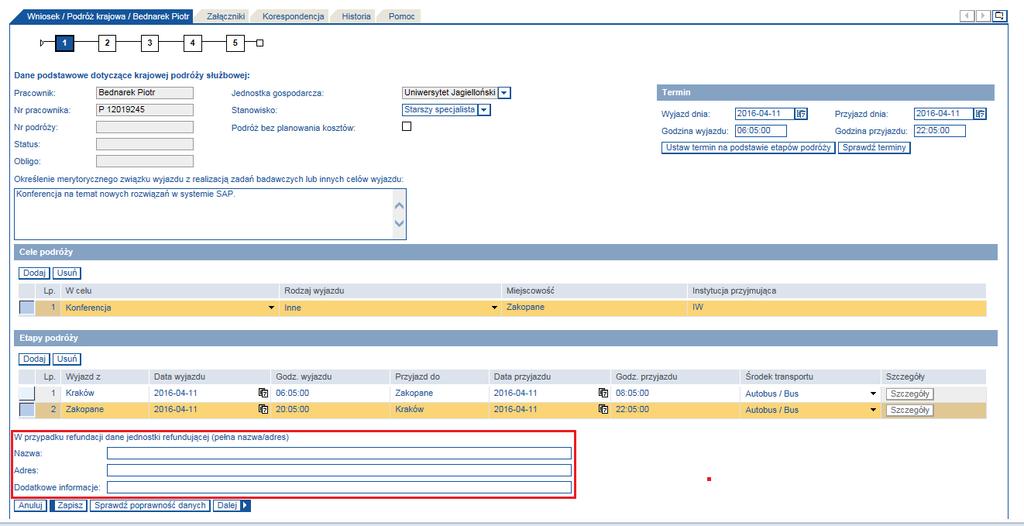Tick Podróż bez planowania kosztów checkbox

pyautogui.click(x=406, y=127)
